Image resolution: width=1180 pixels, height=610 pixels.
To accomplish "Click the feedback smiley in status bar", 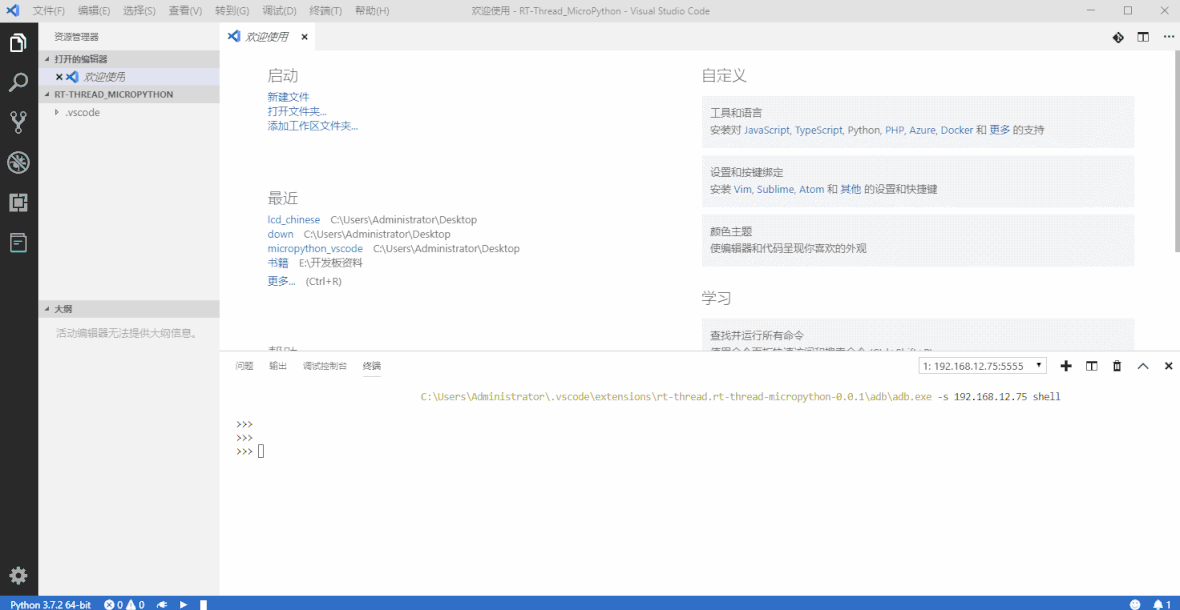I will [x=1134, y=604].
